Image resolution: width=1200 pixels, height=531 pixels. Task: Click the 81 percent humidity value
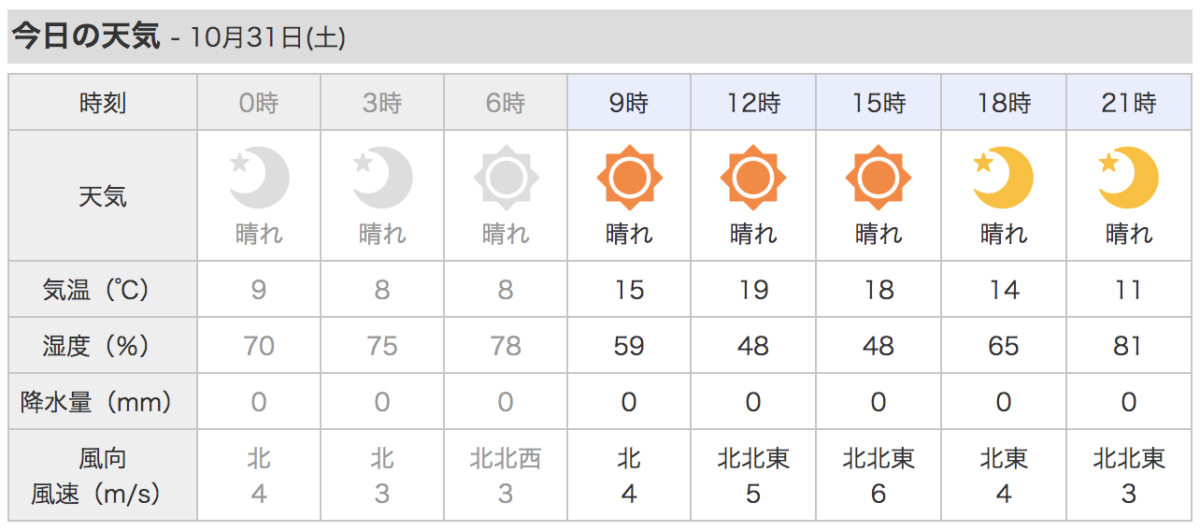tap(1128, 346)
